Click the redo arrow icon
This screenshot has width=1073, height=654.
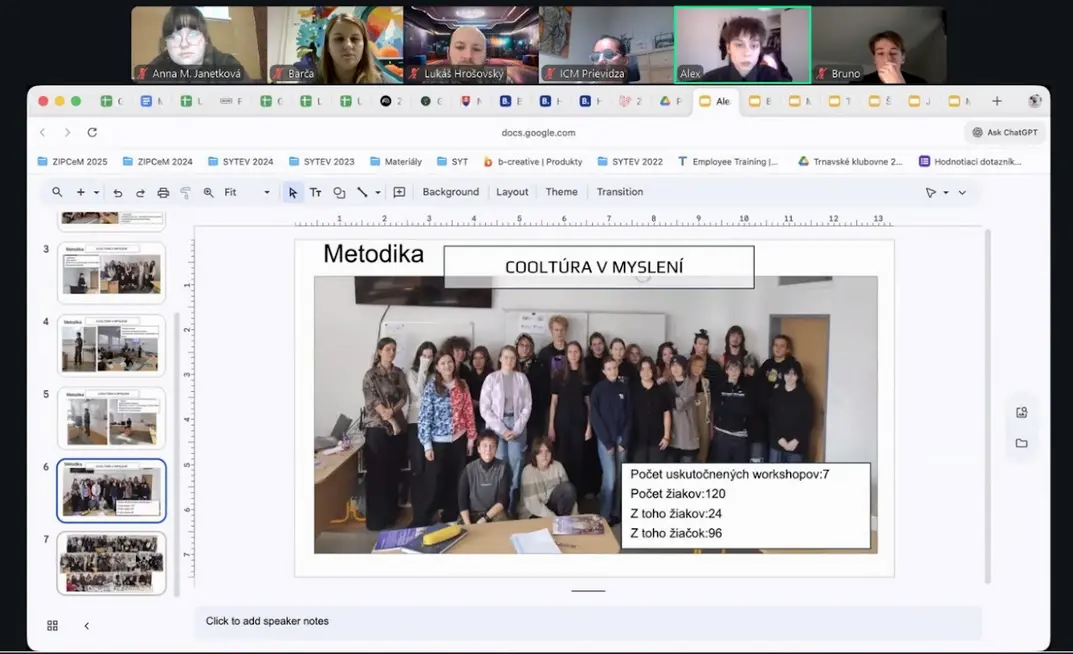(140, 192)
